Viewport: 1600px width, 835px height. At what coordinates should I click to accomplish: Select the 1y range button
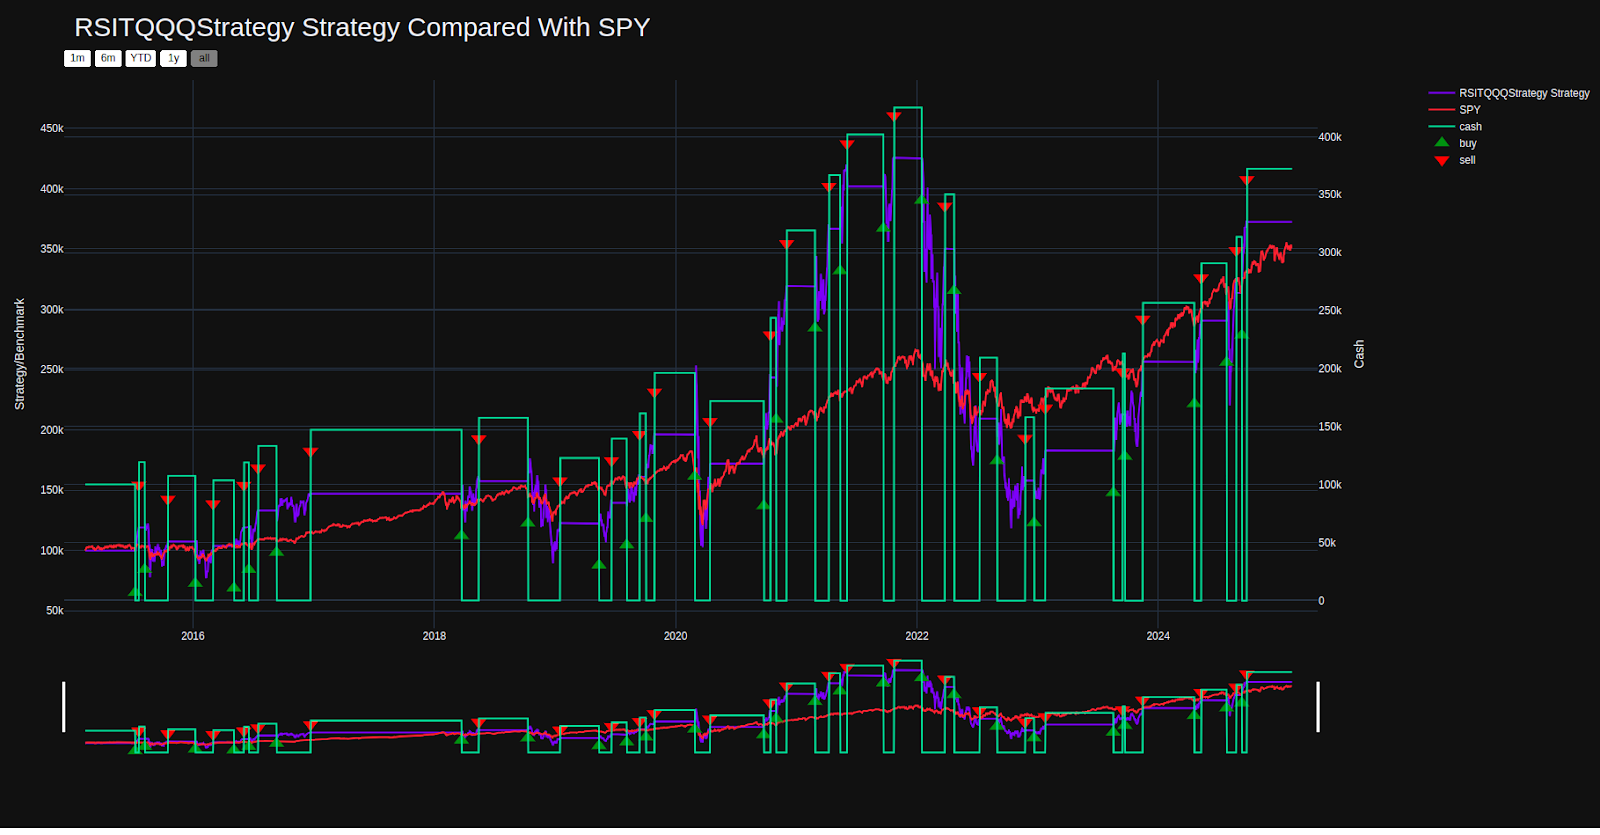[x=173, y=58]
